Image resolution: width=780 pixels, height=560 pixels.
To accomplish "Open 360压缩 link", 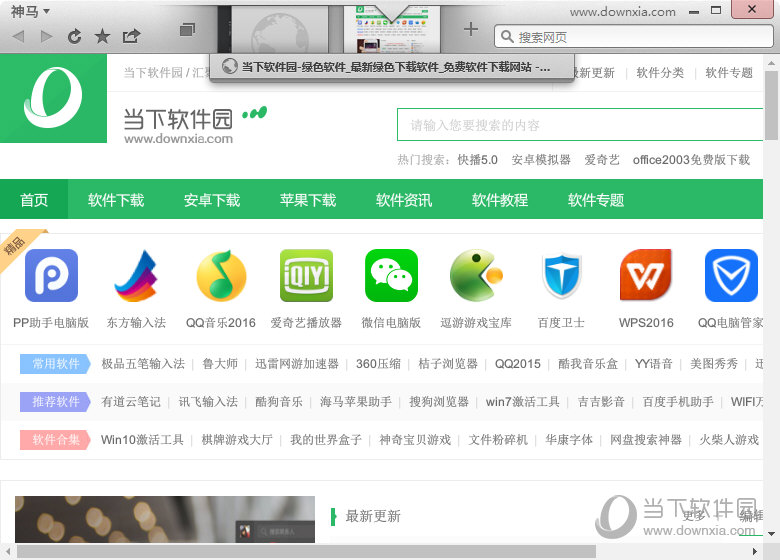I will [378, 364].
